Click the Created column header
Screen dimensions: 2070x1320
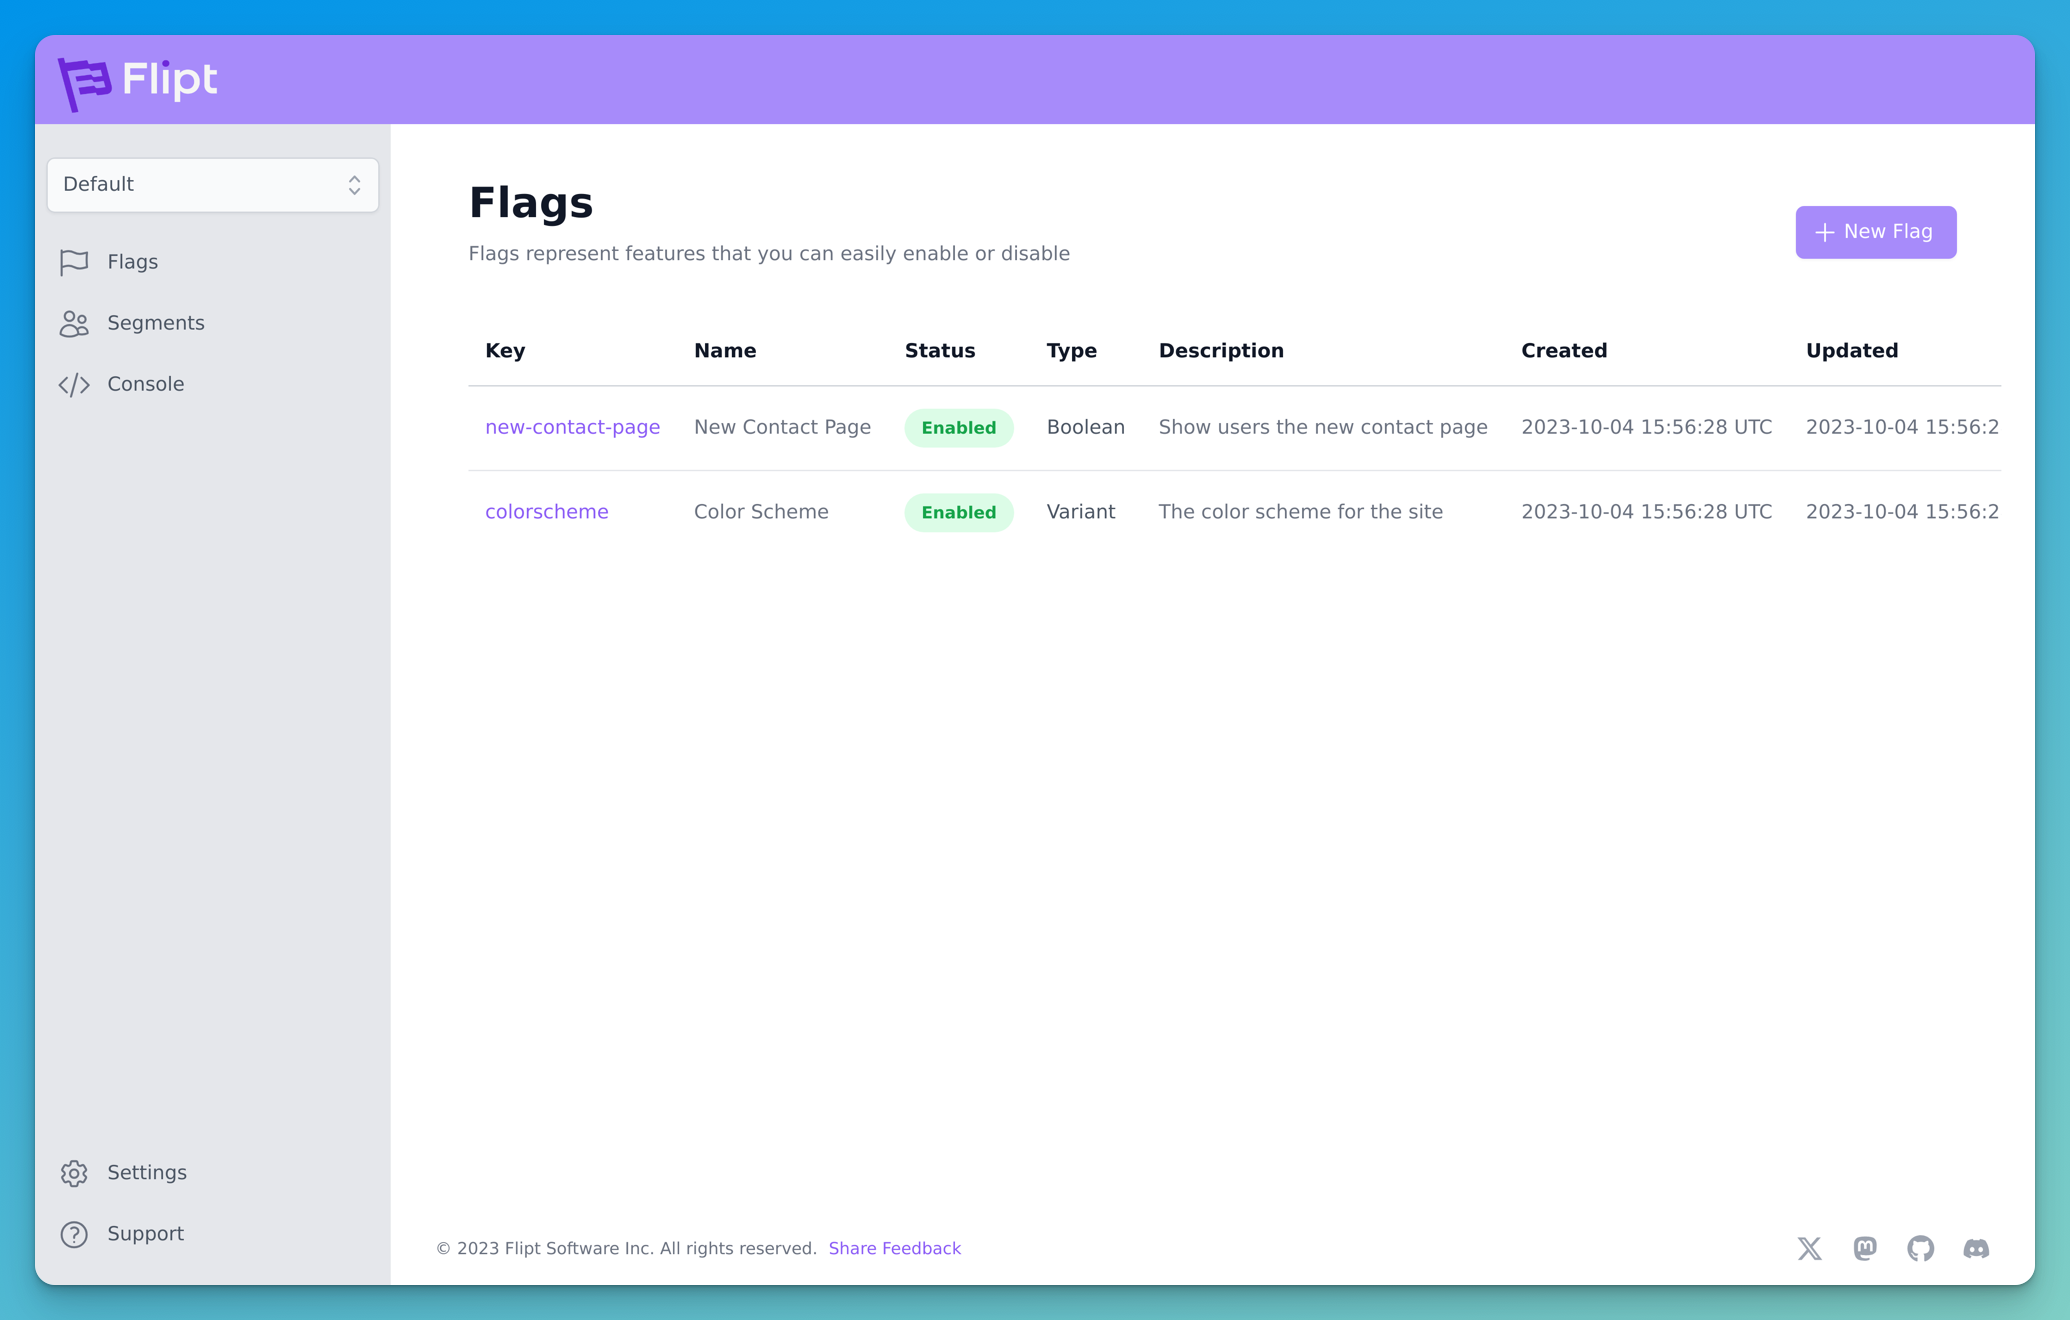coord(1564,351)
